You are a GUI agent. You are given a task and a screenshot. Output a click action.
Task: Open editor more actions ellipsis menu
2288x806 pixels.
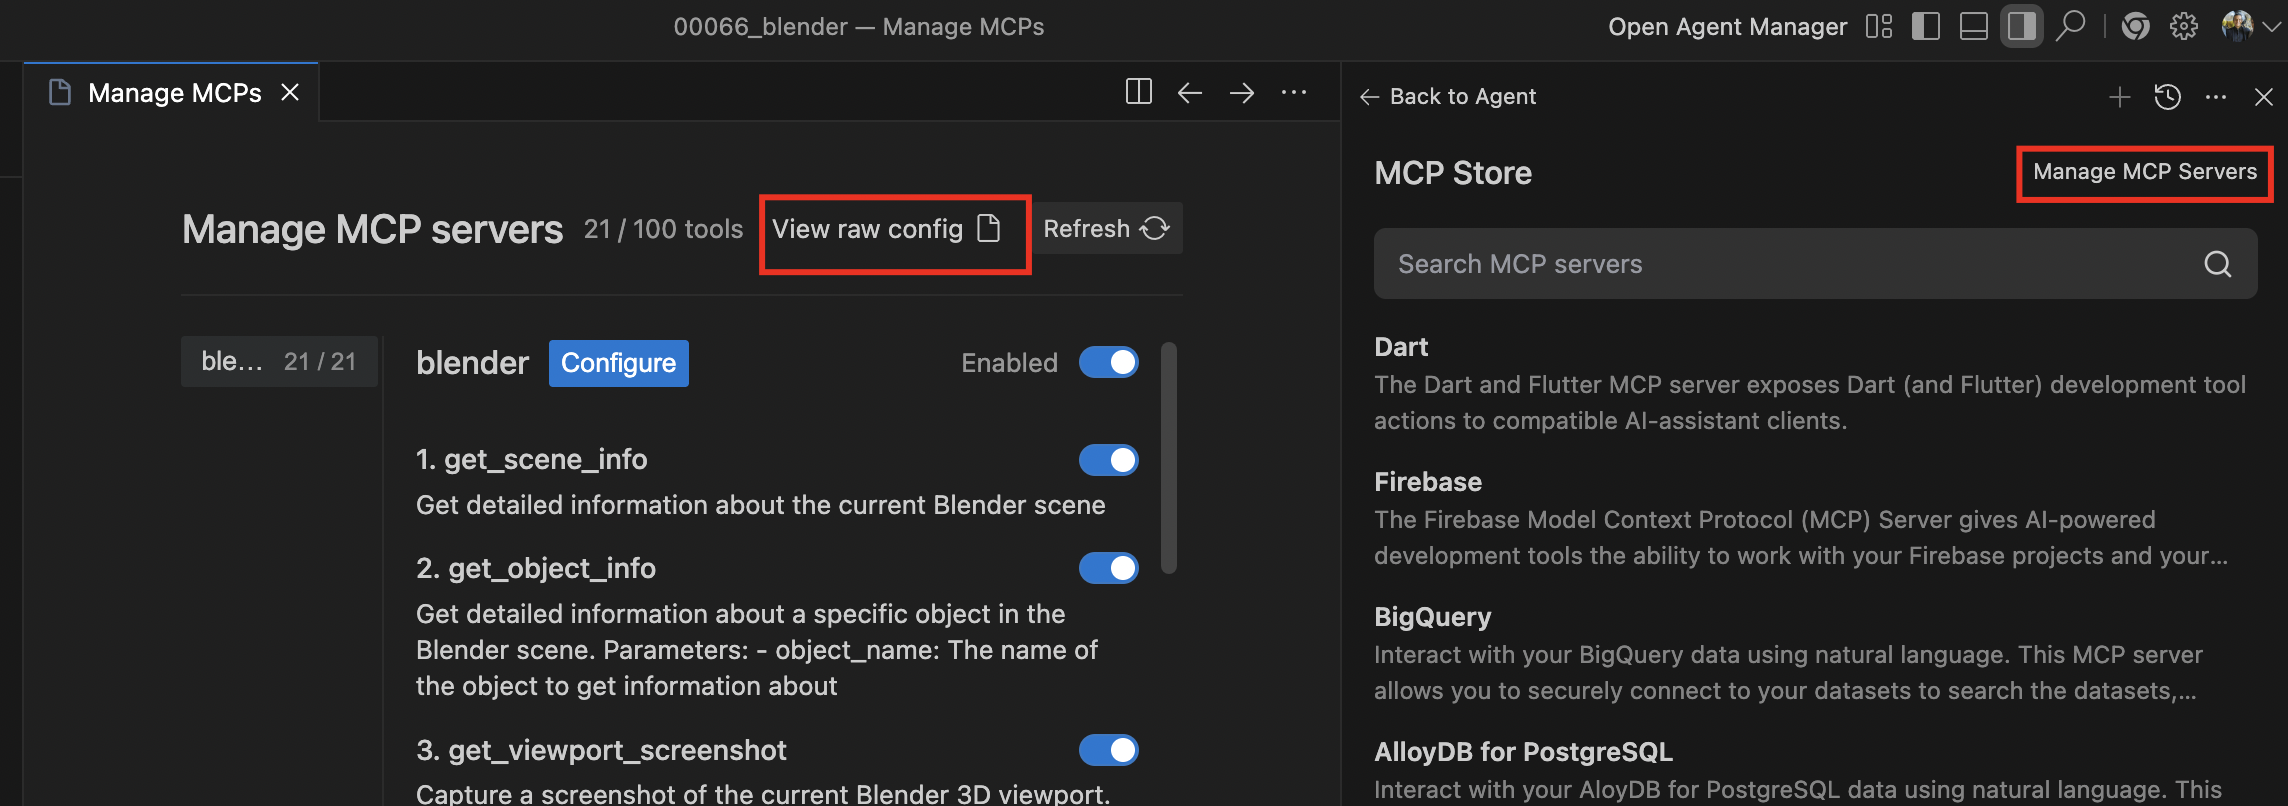1294,93
